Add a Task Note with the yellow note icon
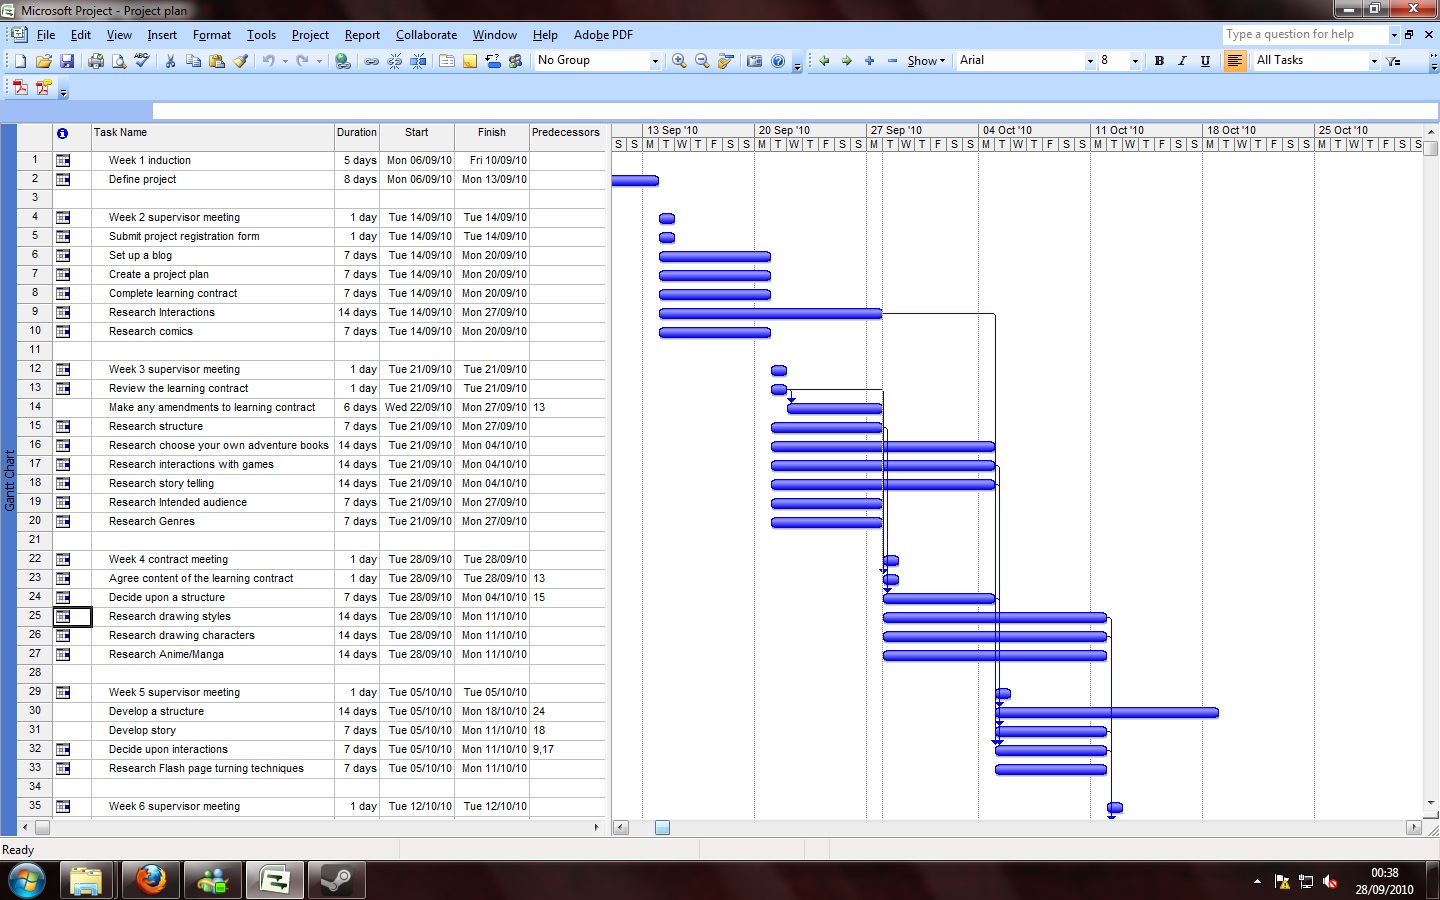This screenshot has width=1440, height=900. pyautogui.click(x=470, y=61)
